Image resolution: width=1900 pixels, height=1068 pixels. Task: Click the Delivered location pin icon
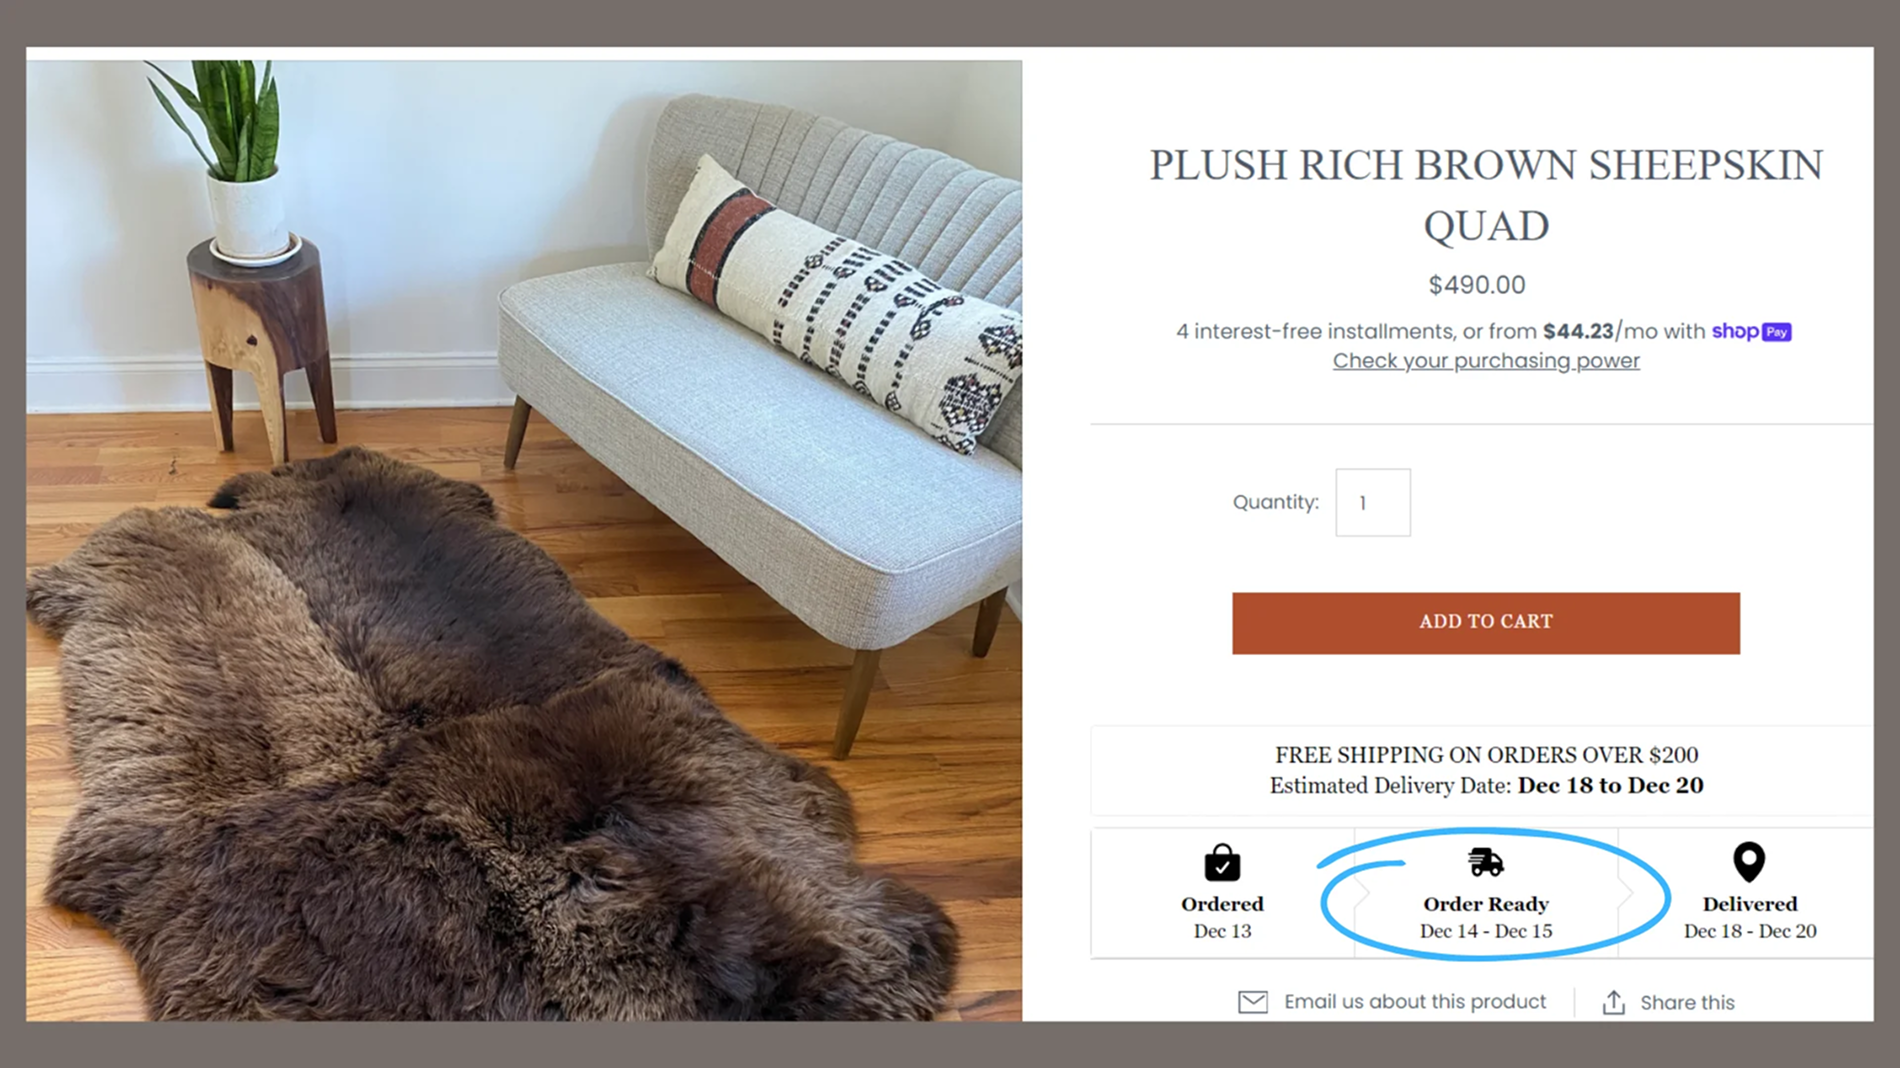(x=1748, y=861)
